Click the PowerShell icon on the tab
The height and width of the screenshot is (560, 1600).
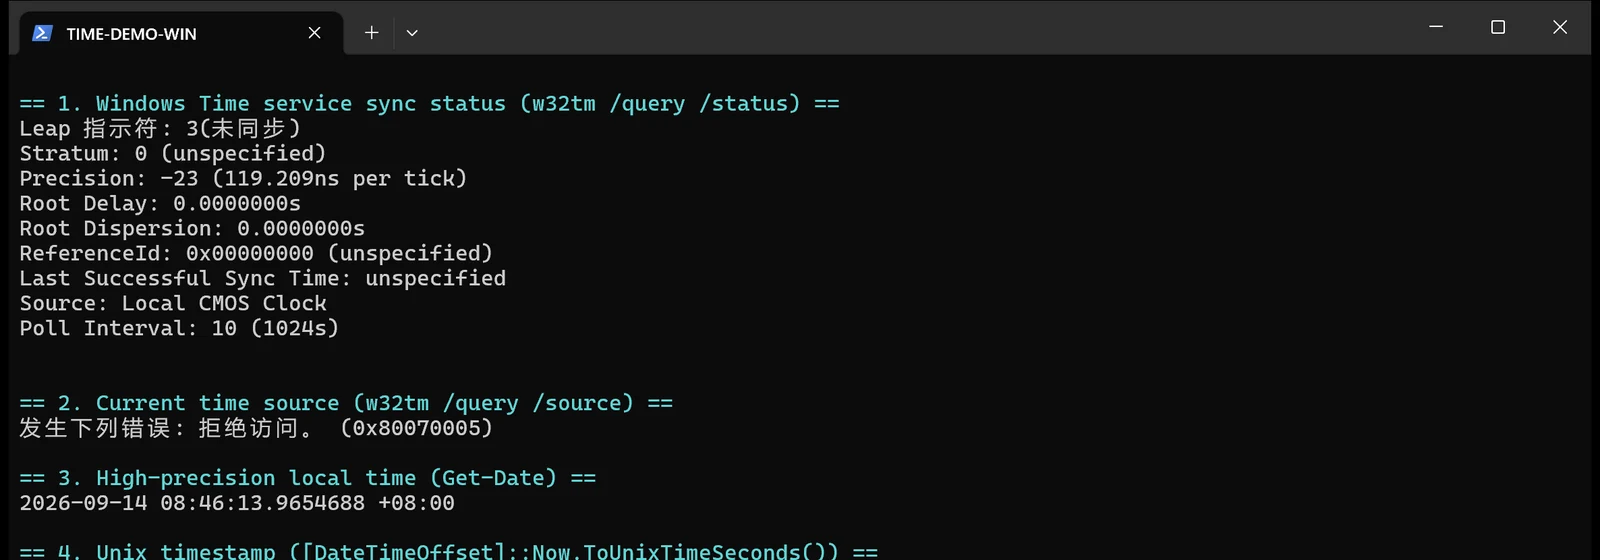coord(42,33)
